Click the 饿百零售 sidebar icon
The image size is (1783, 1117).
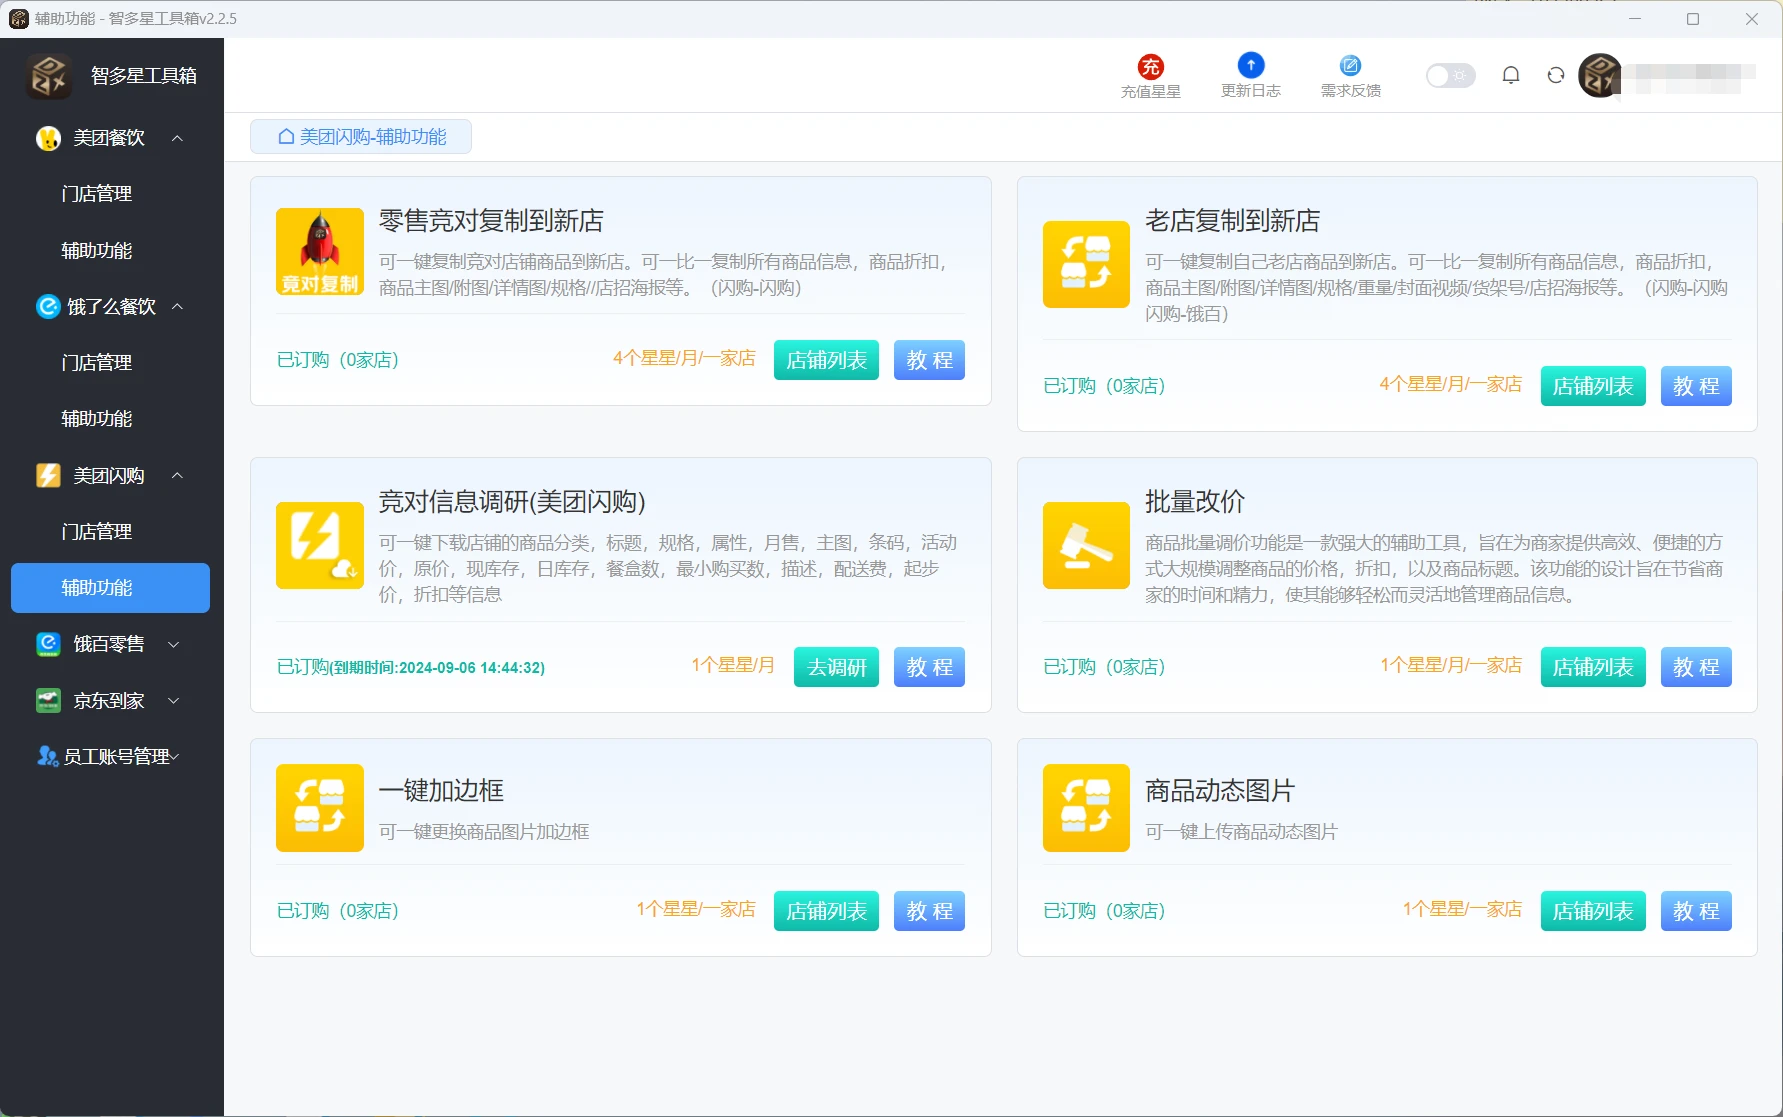(48, 644)
